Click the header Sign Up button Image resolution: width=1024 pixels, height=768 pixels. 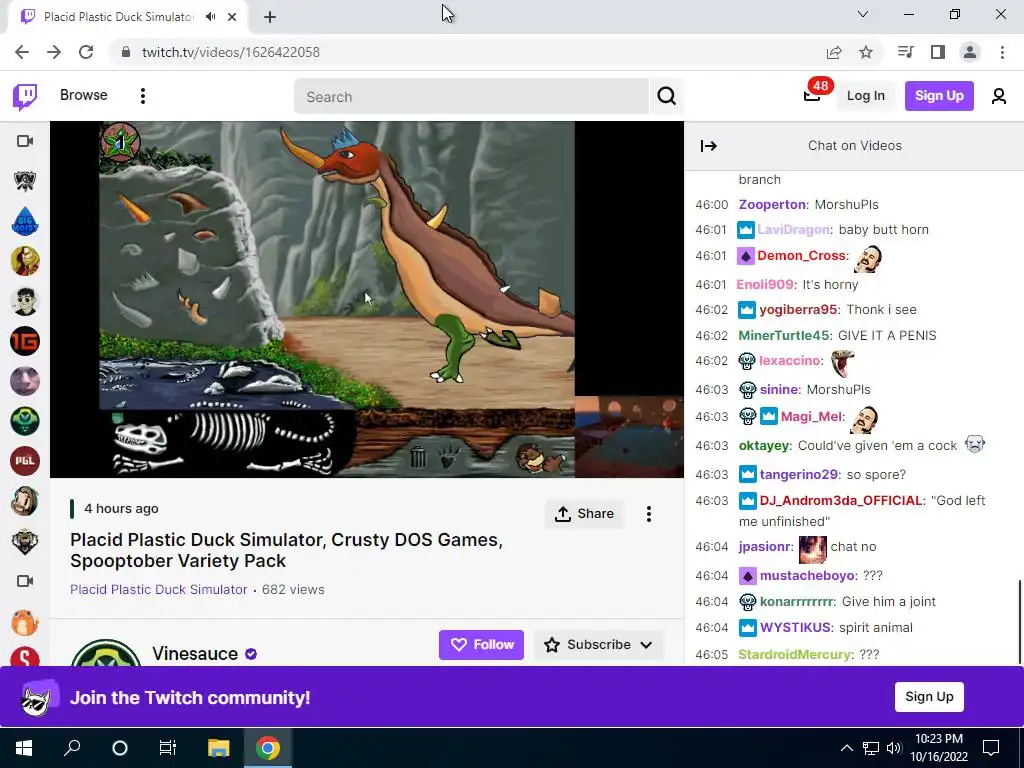tap(939, 96)
